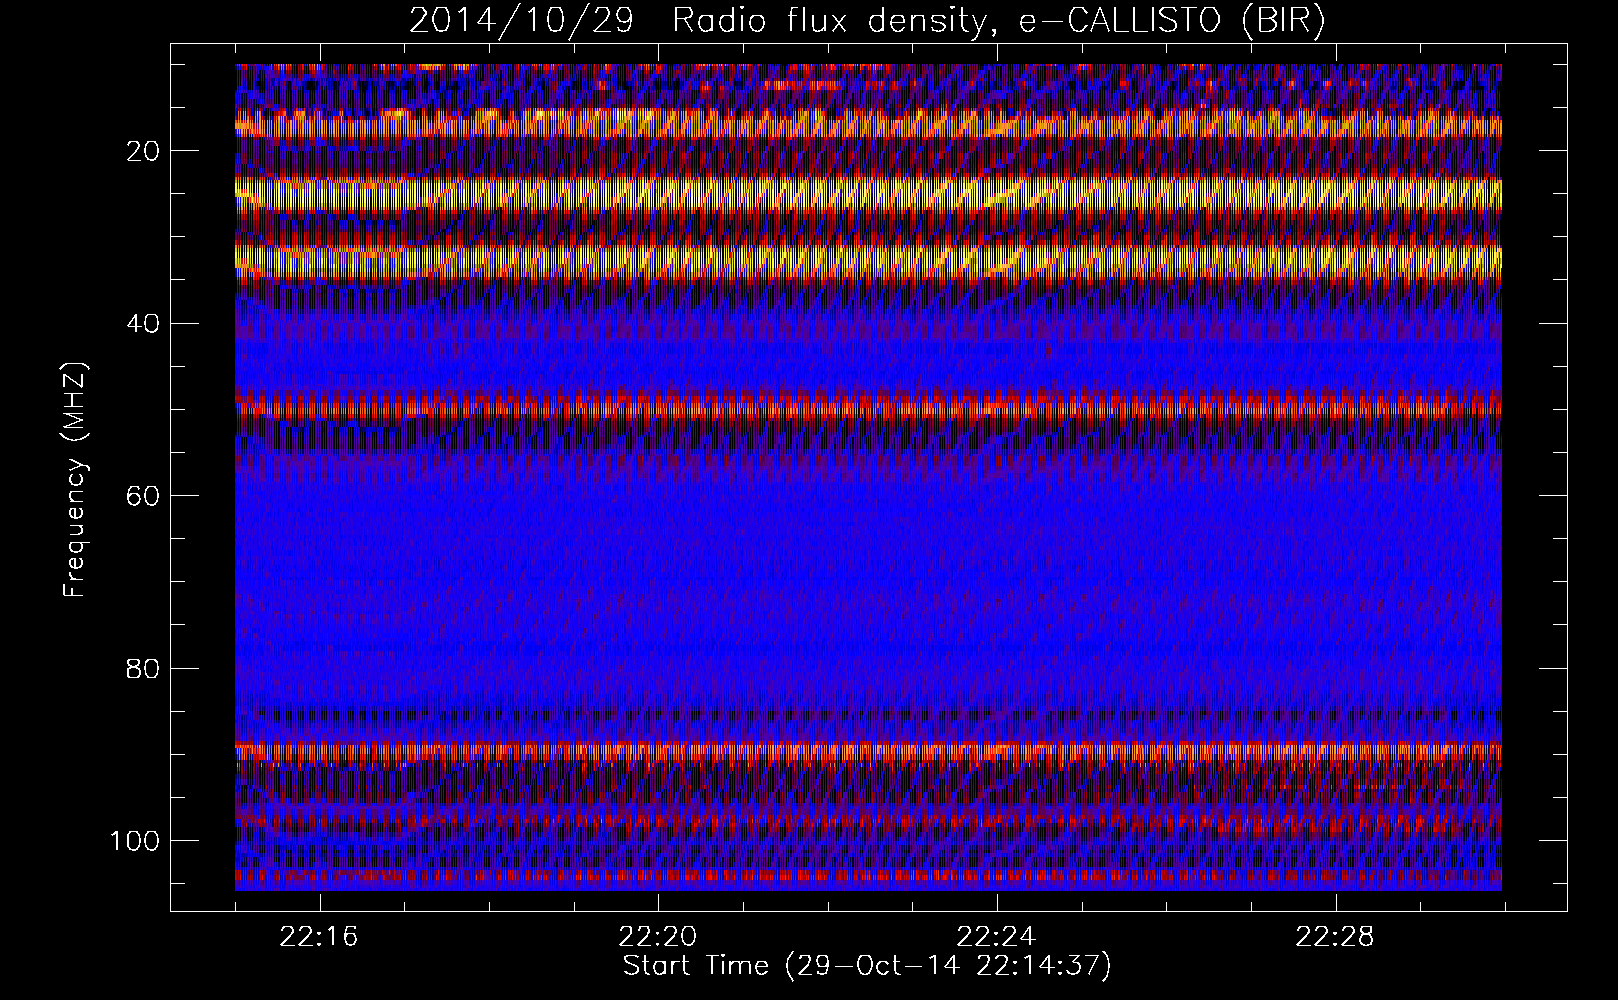Click the '22:28' time tick label

click(x=1336, y=937)
